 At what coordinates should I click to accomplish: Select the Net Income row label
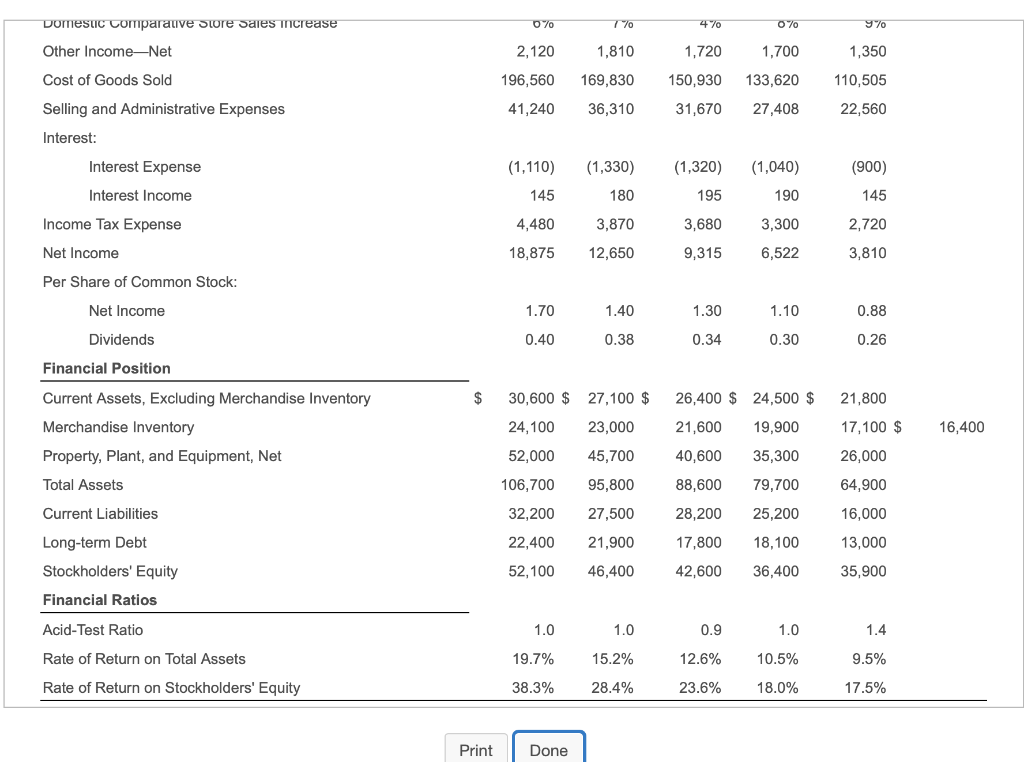click(x=80, y=253)
